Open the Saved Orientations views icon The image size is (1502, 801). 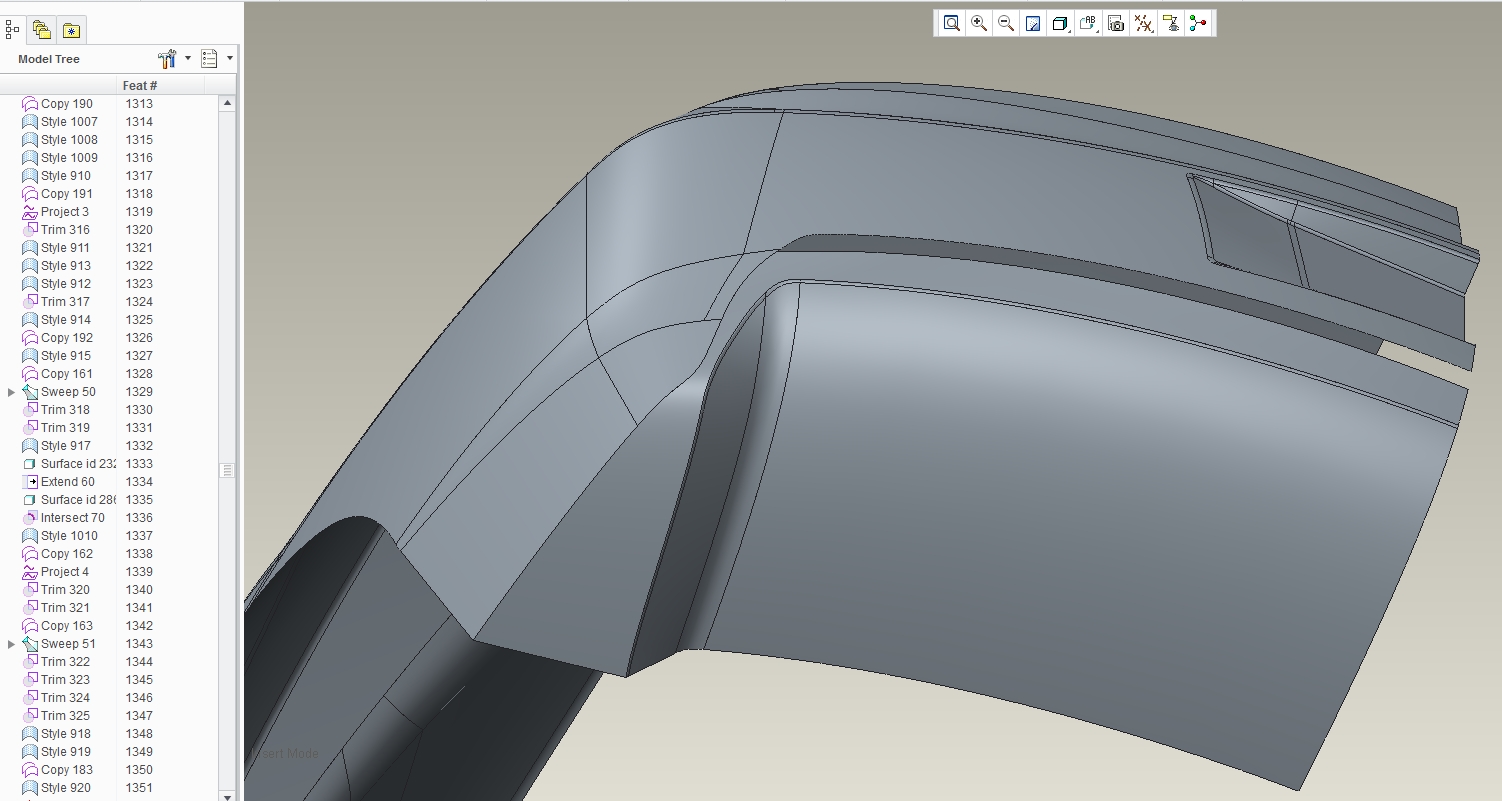[x=1089, y=23]
